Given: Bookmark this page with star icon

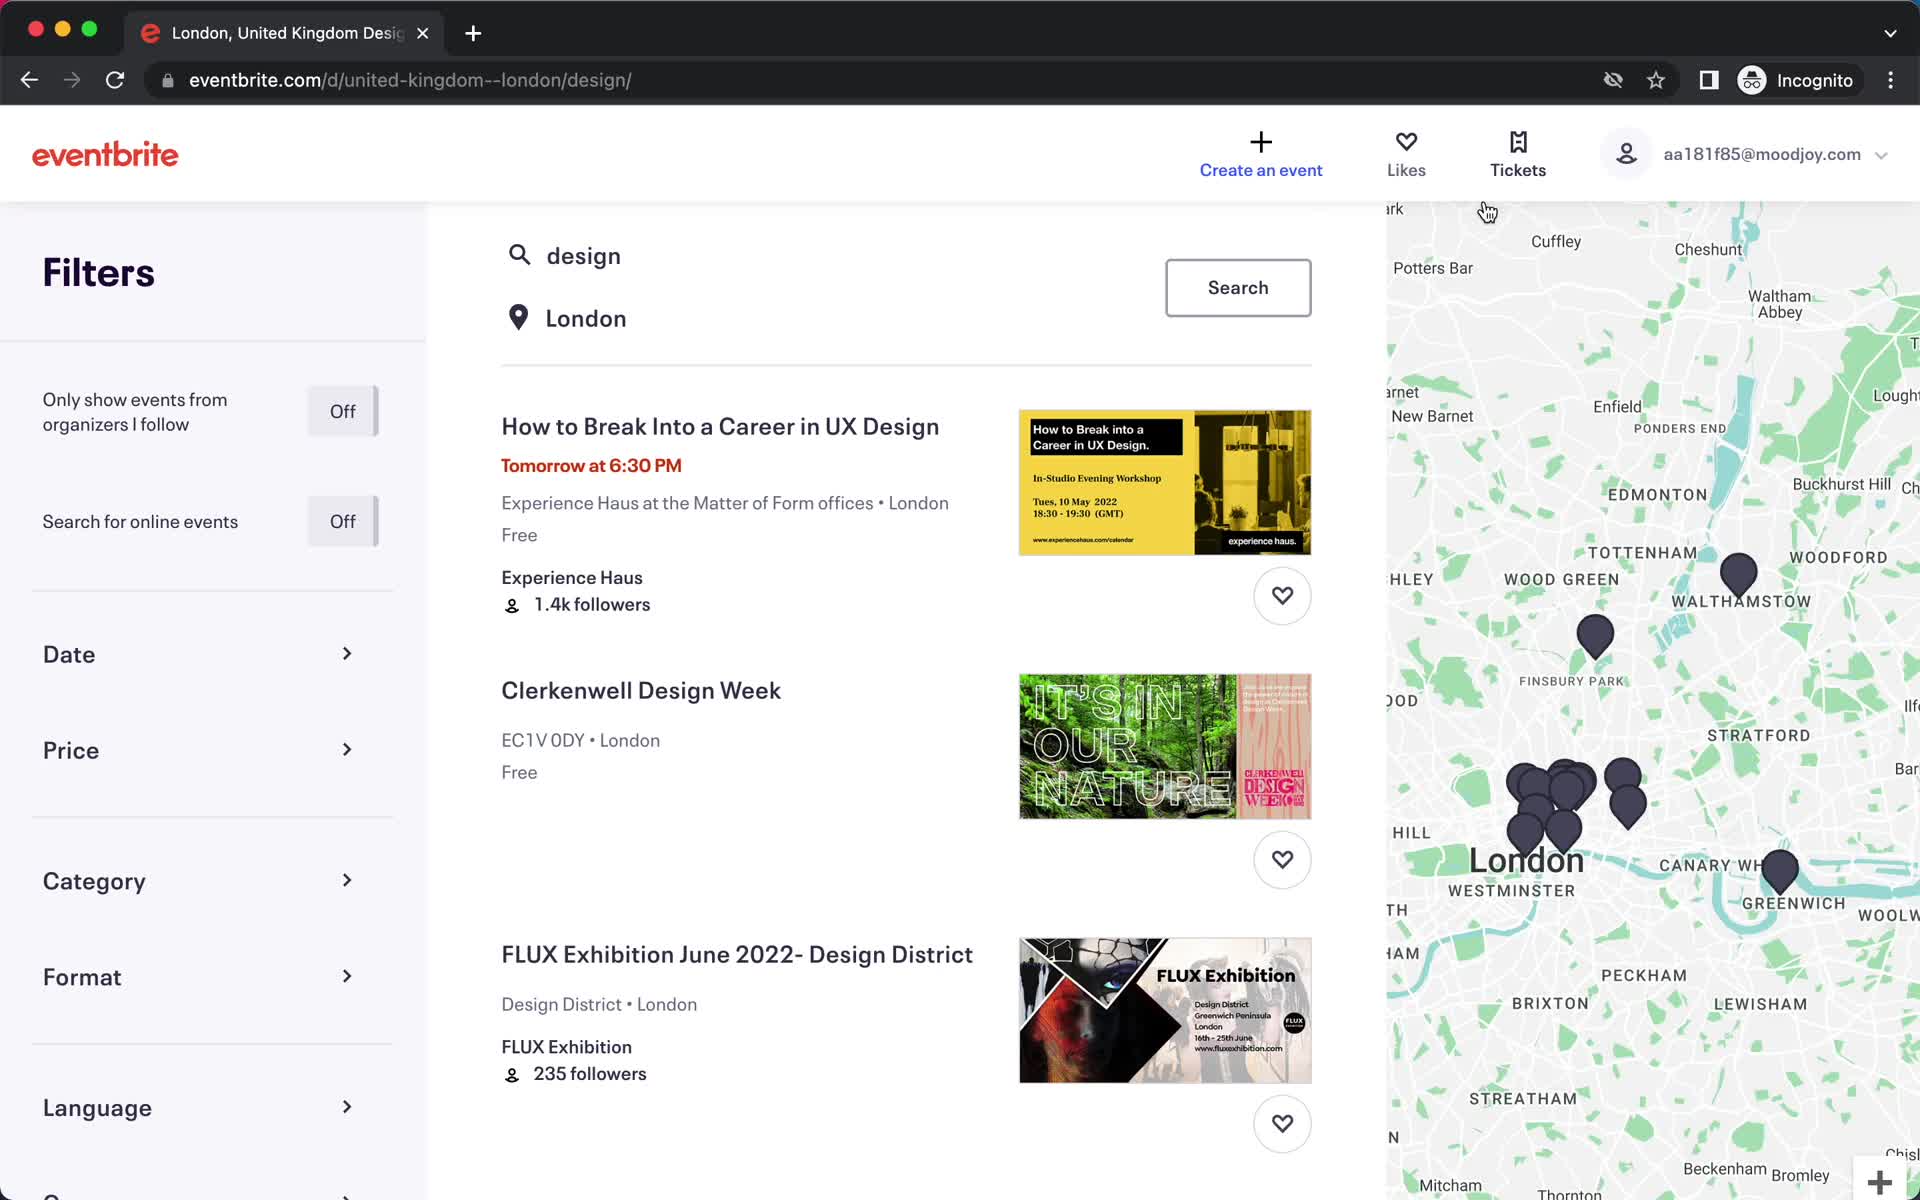Looking at the screenshot, I should coord(1656,80).
